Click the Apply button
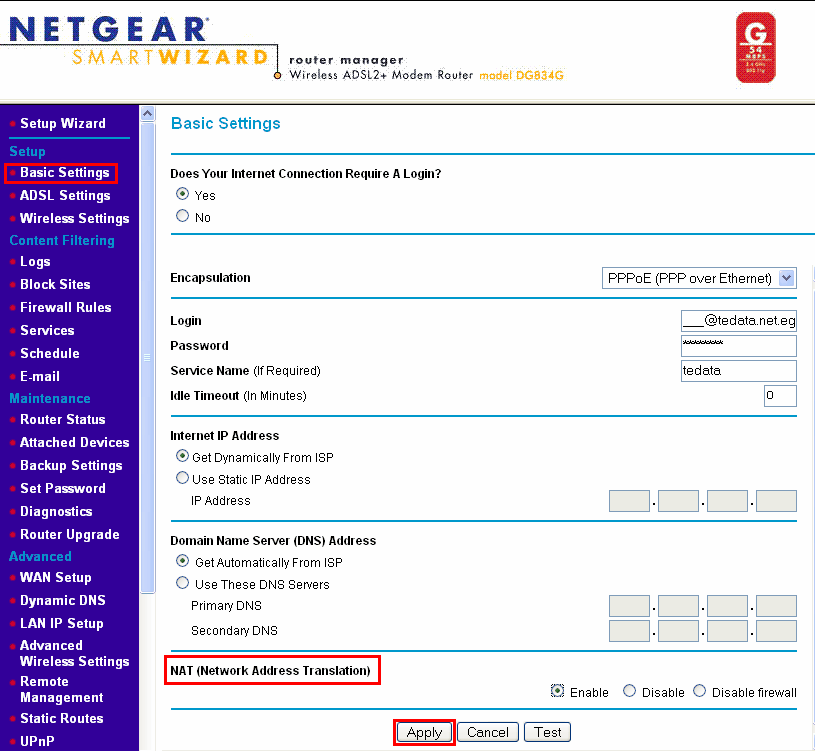Viewport: 815px width, 751px height. pyautogui.click(x=424, y=732)
